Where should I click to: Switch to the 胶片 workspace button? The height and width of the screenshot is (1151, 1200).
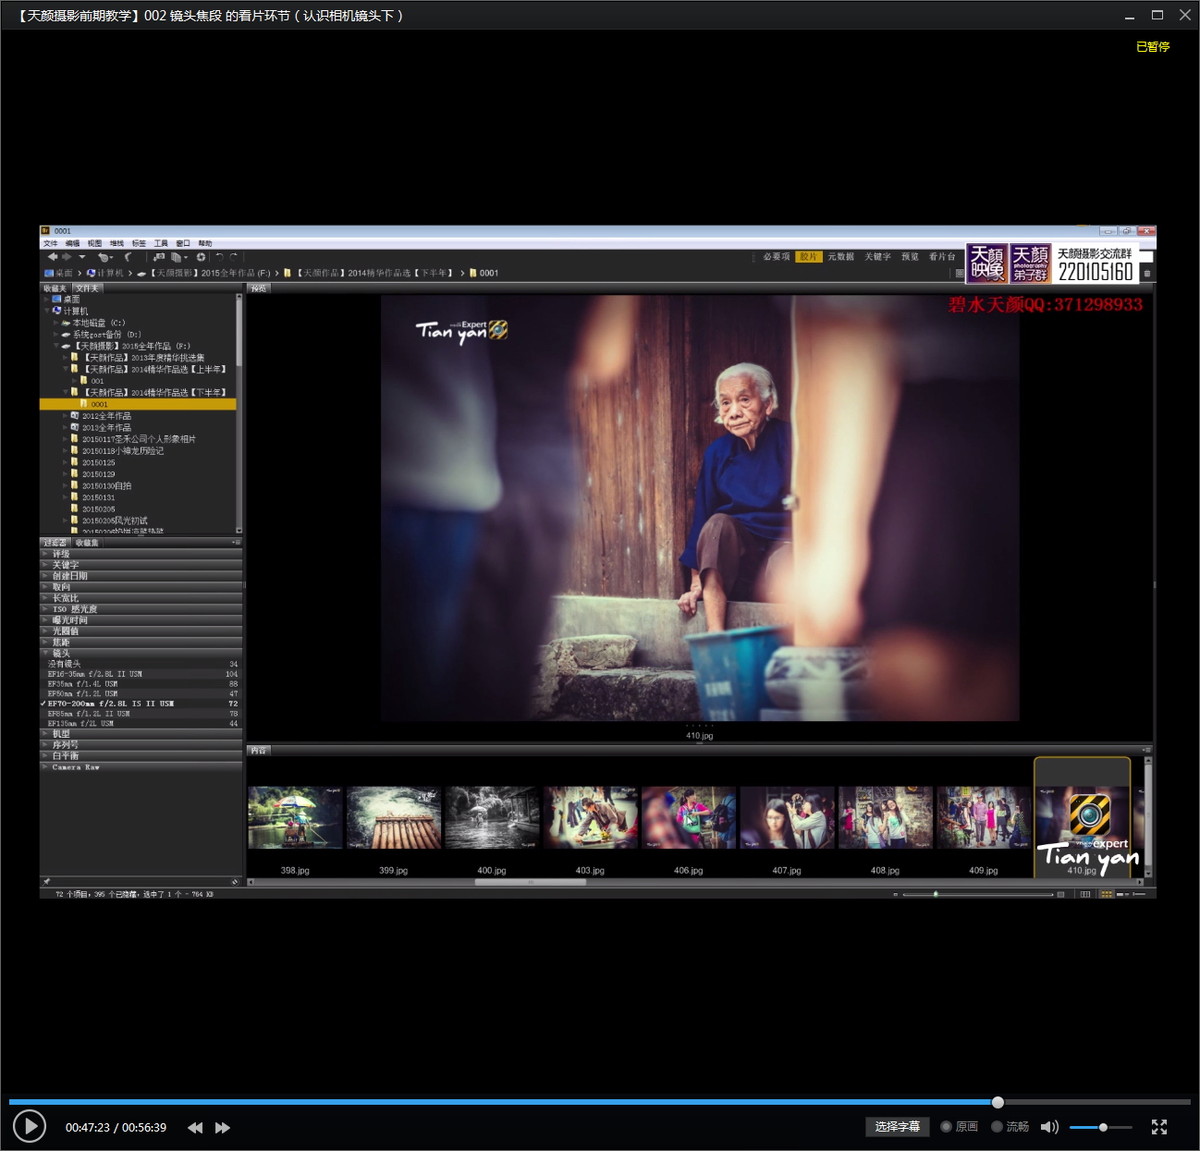pyautogui.click(x=808, y=257)
